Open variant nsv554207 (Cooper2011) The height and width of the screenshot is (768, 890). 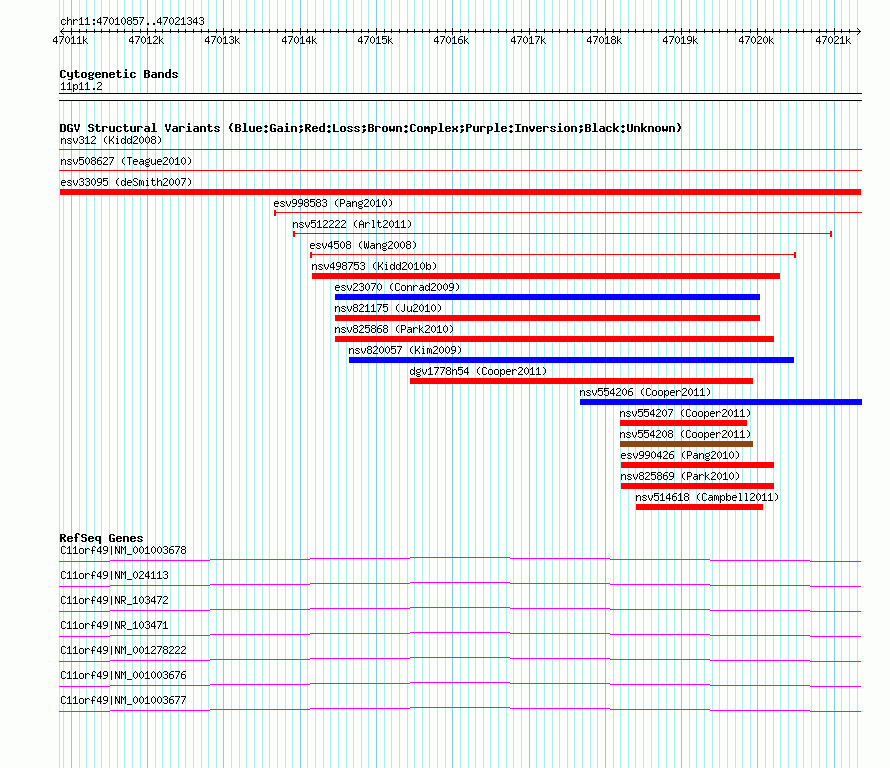coord(685,413)
